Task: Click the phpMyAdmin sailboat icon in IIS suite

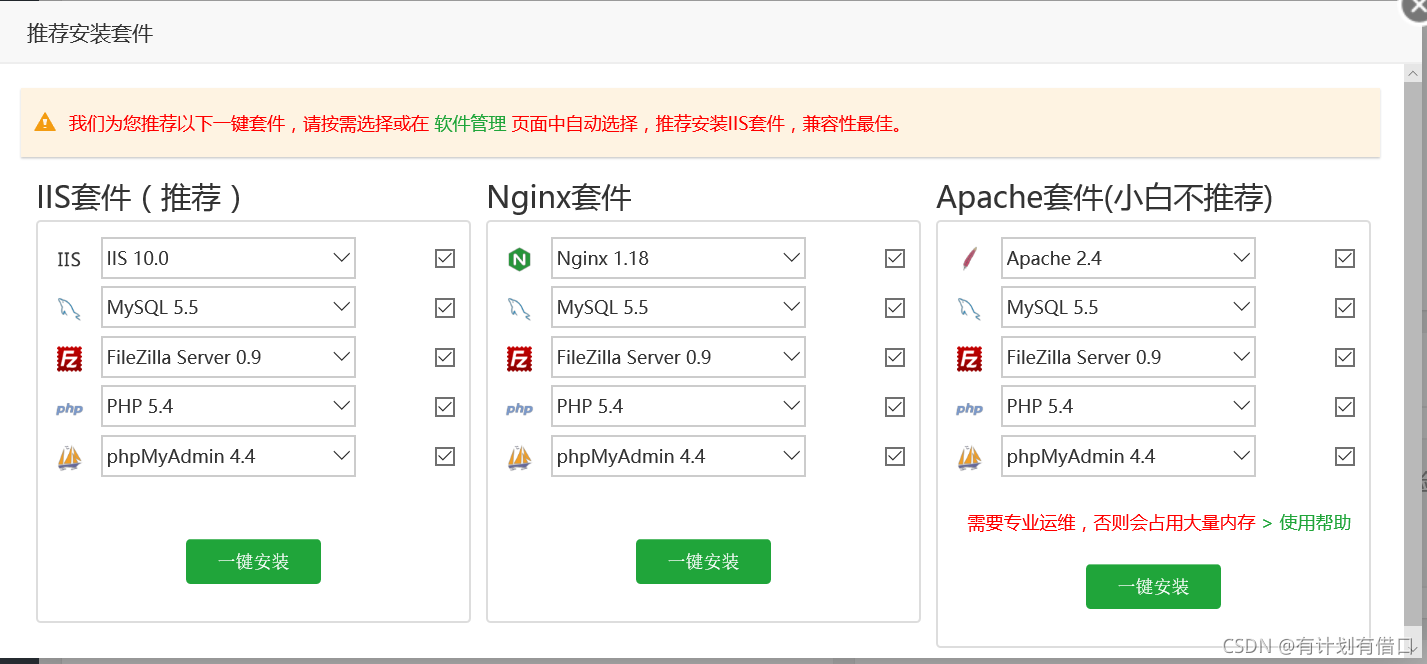Action: (x=69, y=458)
